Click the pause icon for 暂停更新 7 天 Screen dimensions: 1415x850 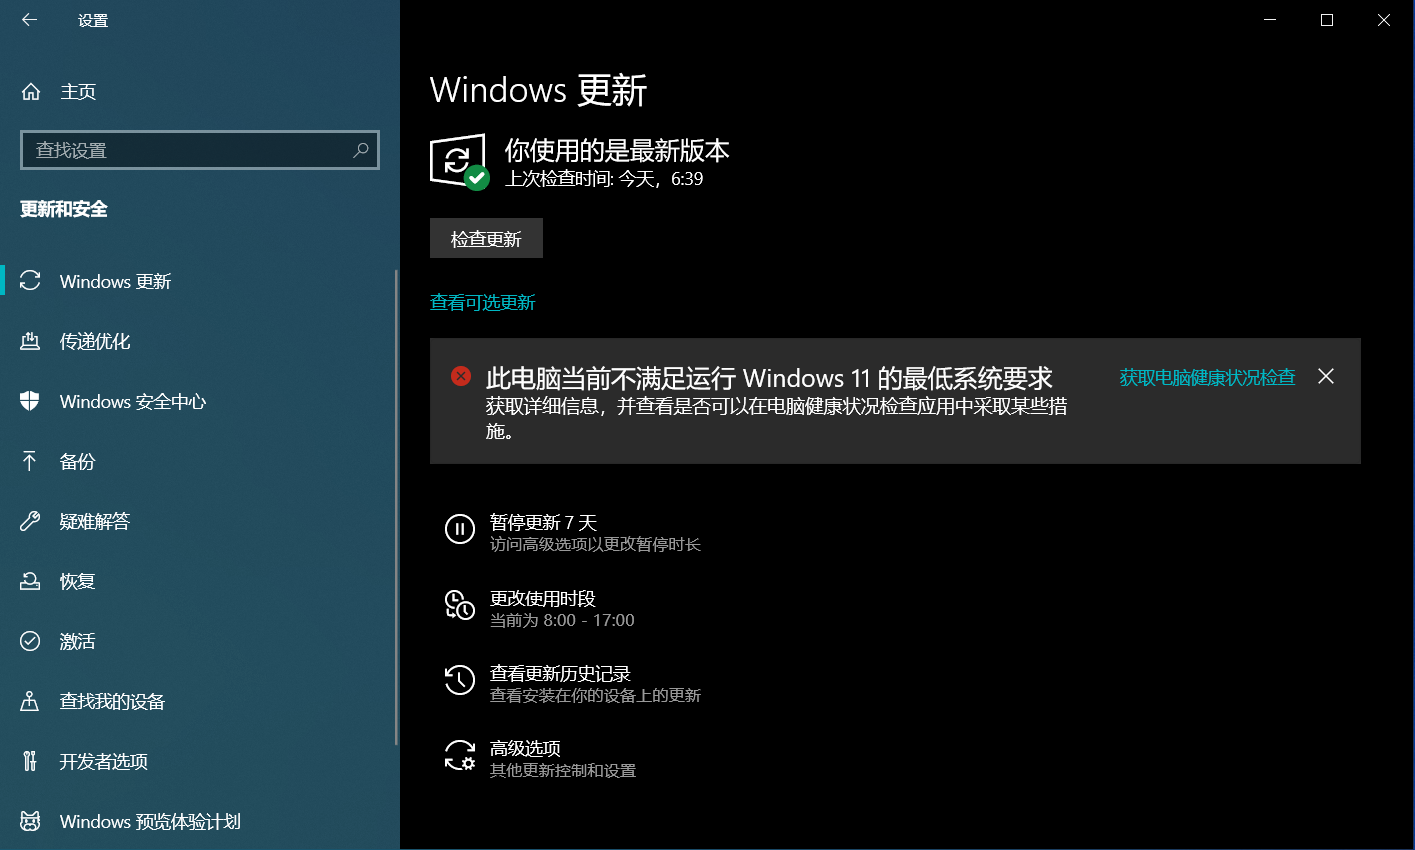460,529
